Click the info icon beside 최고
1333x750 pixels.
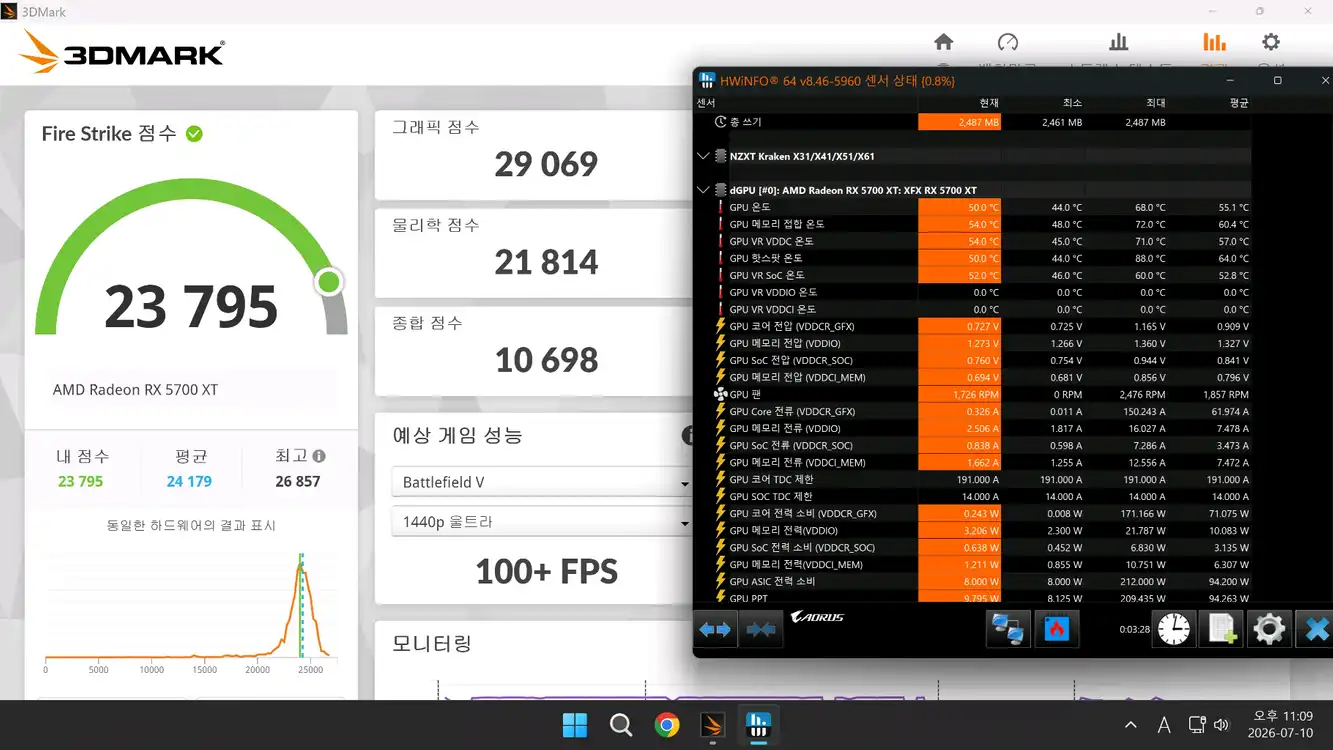[x=319, y=456]
